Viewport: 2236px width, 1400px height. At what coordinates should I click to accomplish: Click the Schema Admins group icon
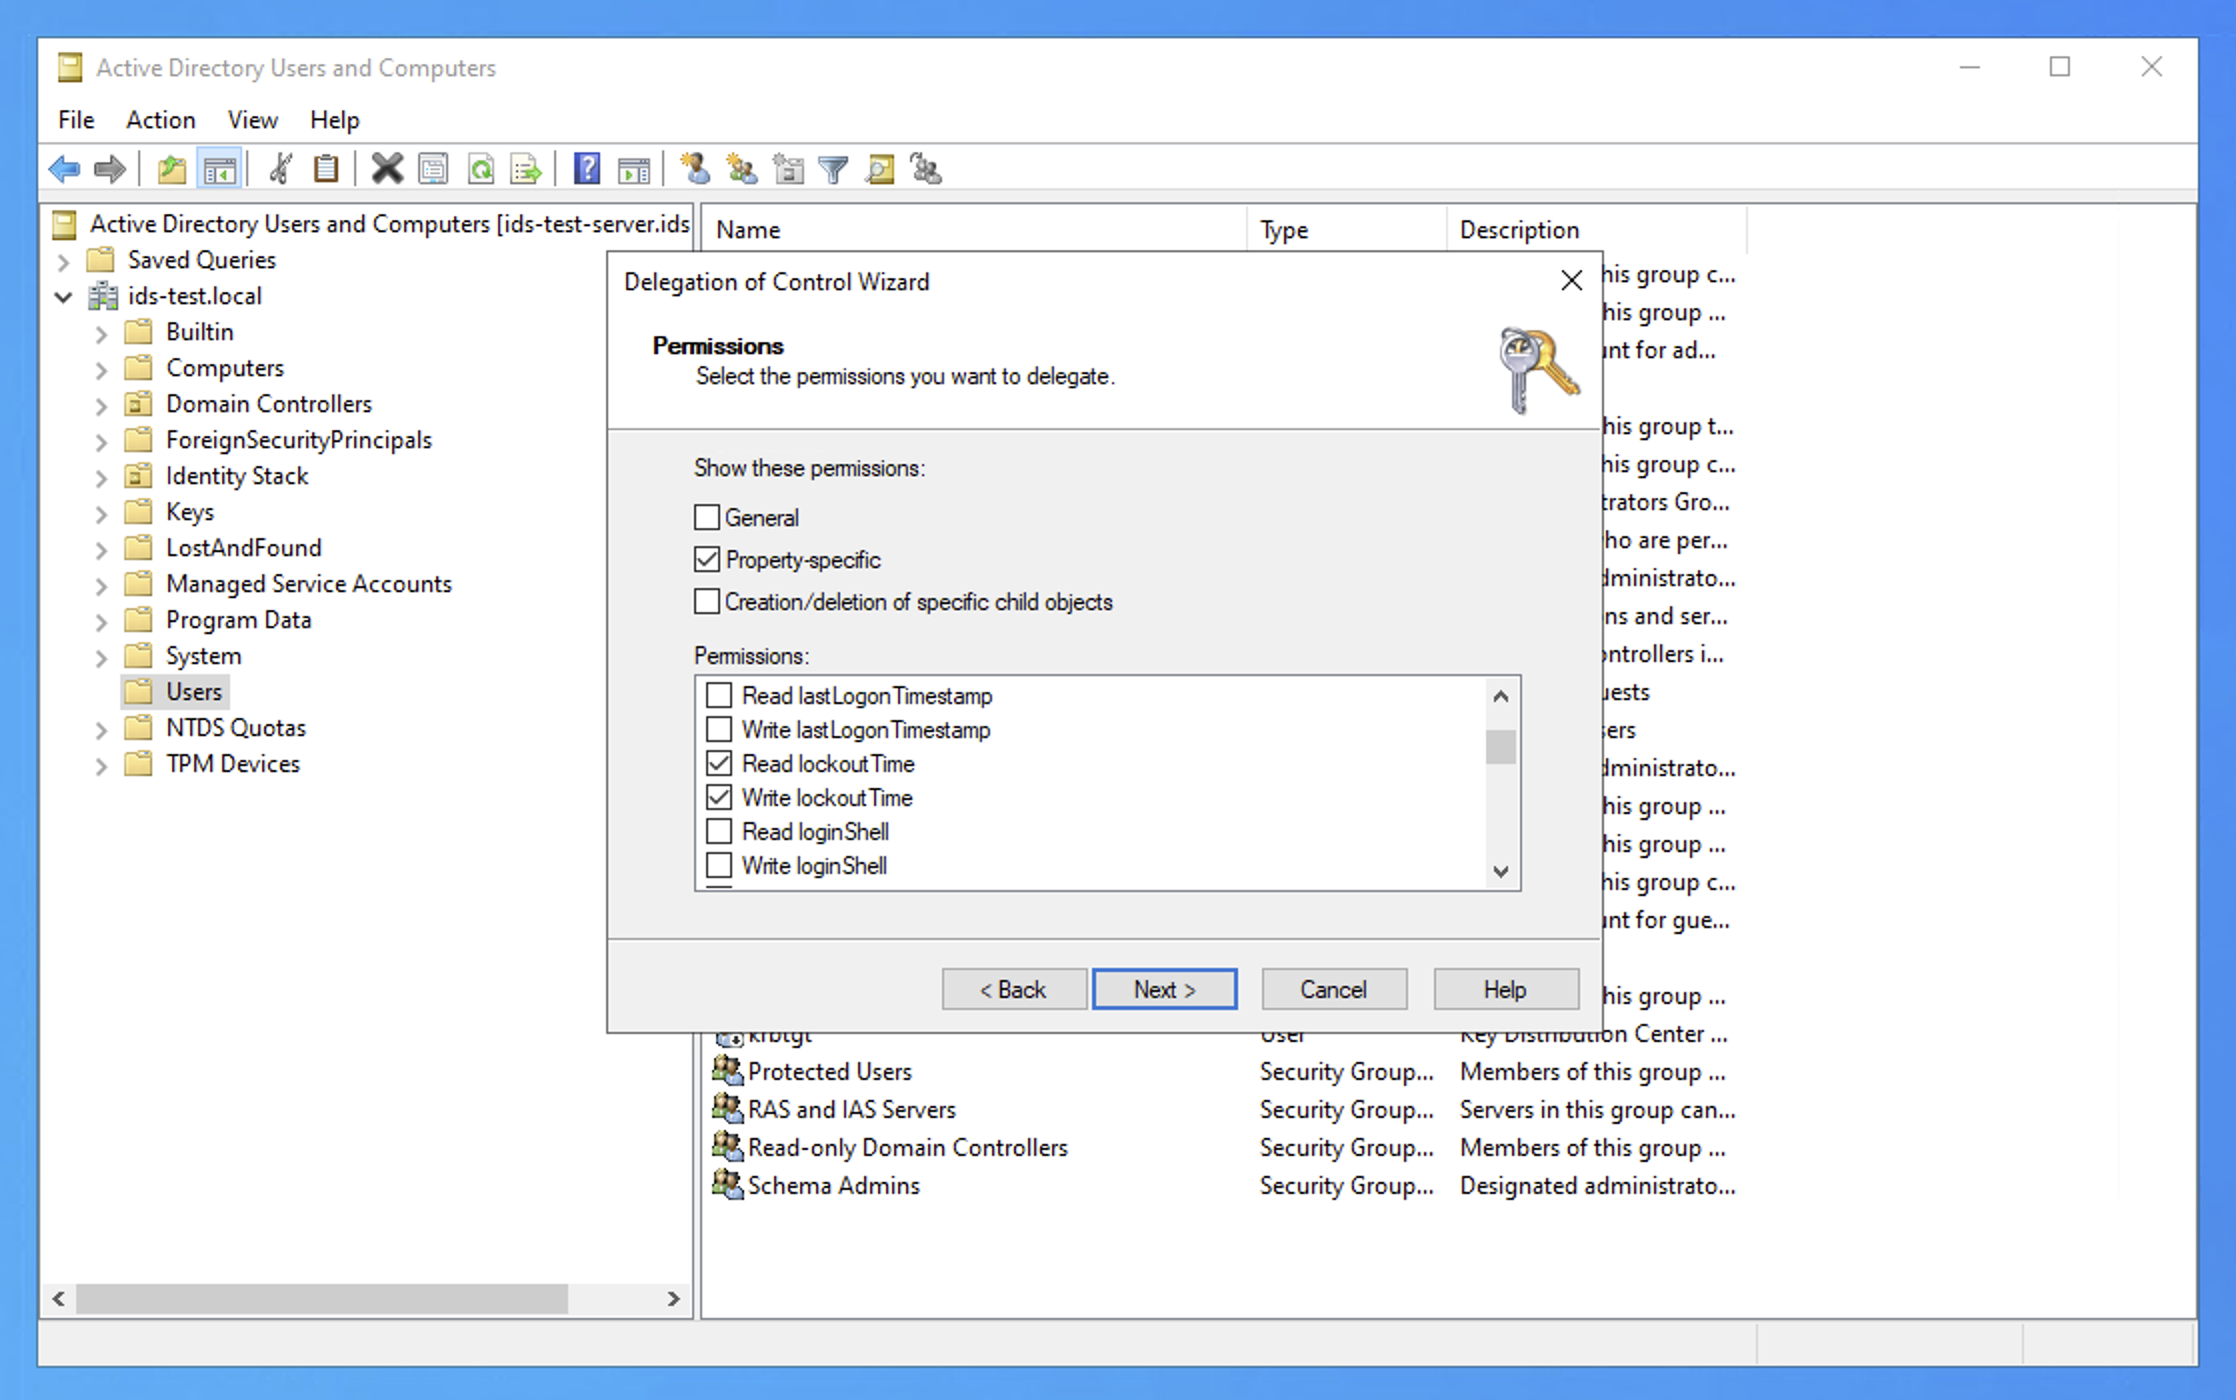[x=728, y=1185]
